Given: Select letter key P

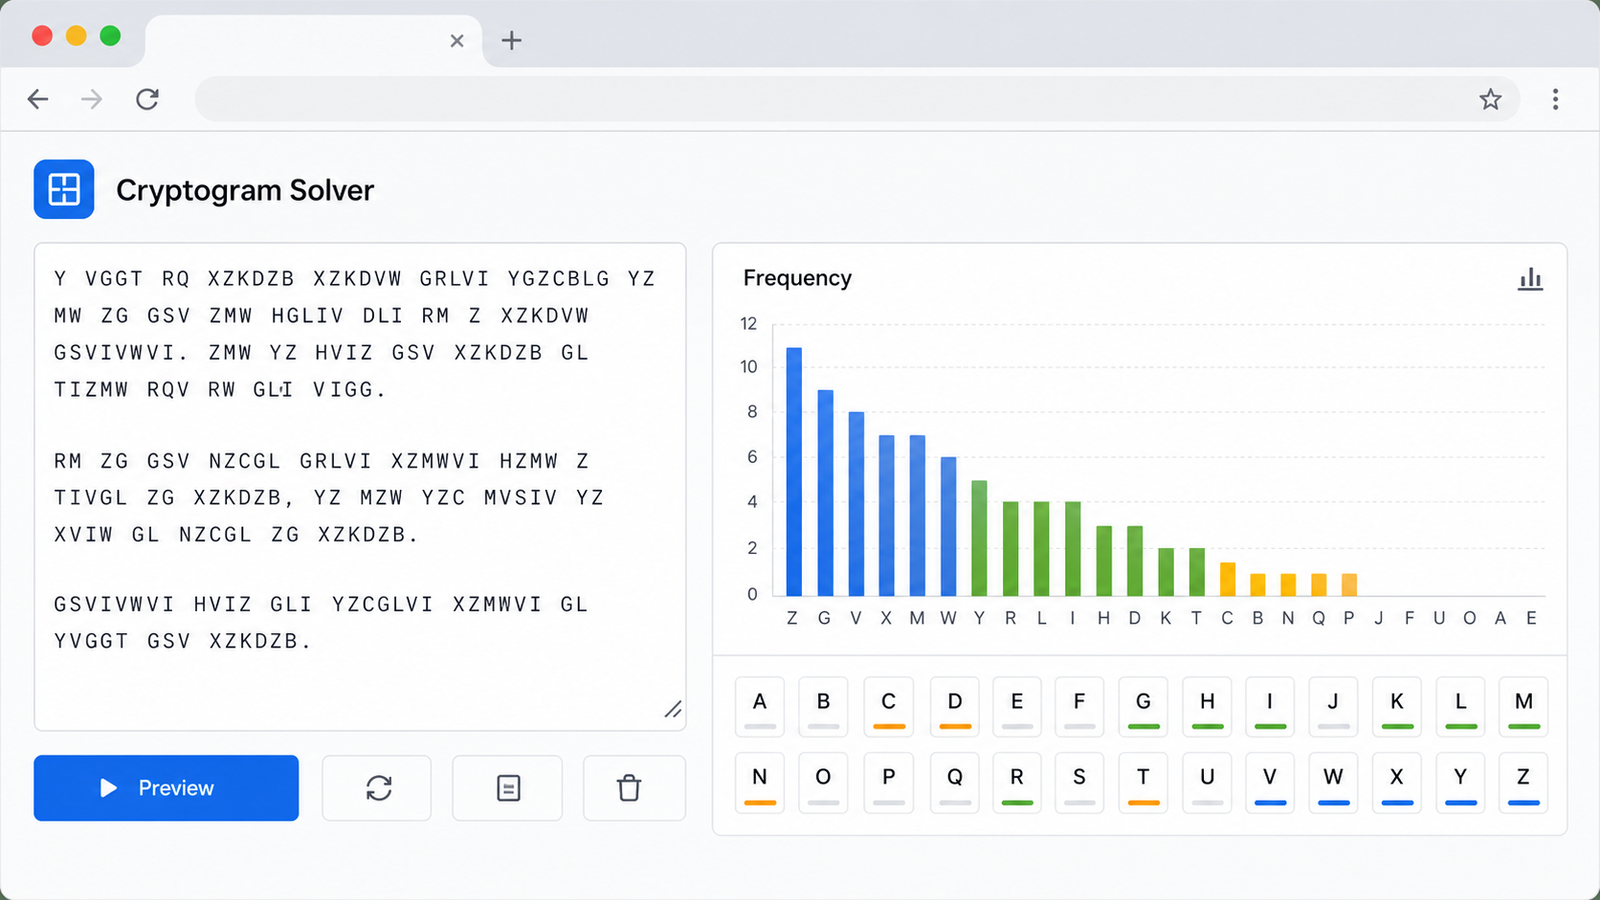Looking at the screenshot, I should [888, 782].
